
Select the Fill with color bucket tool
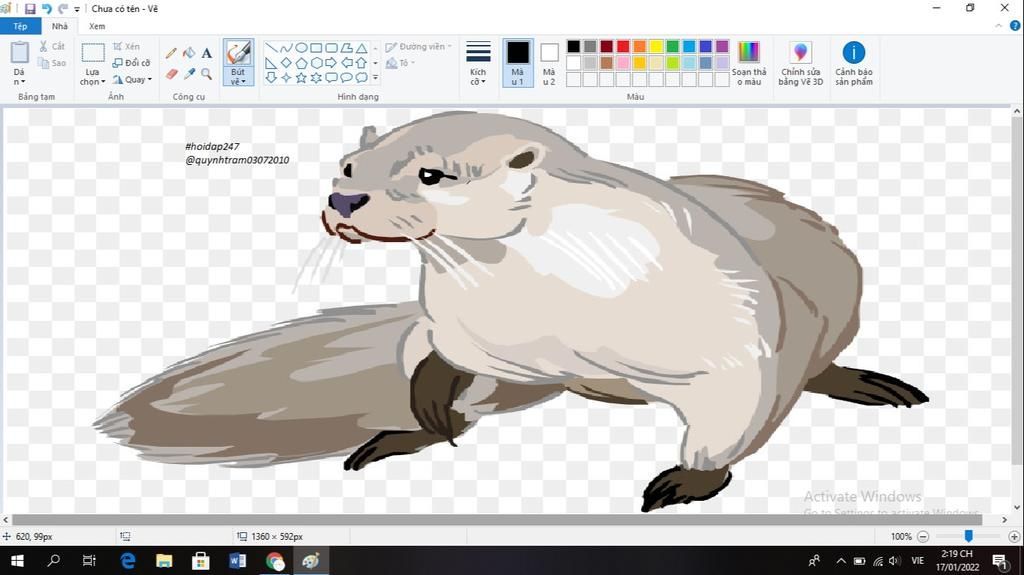click(189, 53)
